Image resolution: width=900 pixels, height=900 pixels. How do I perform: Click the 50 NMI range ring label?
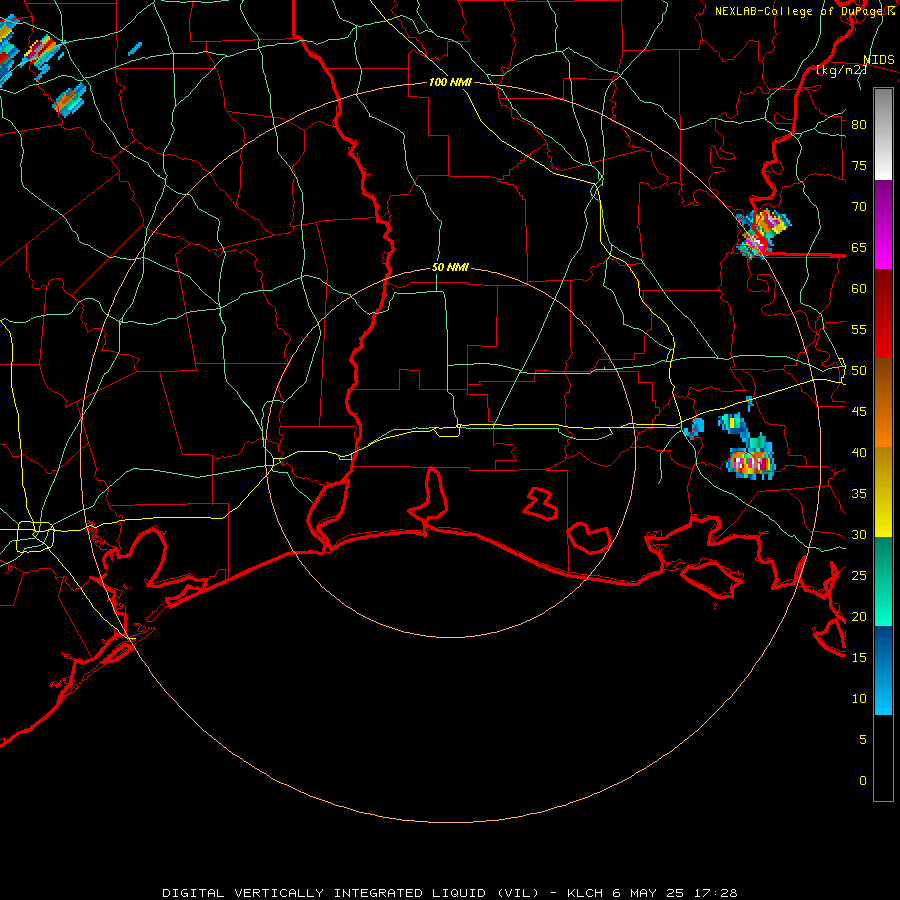(450, 267)
